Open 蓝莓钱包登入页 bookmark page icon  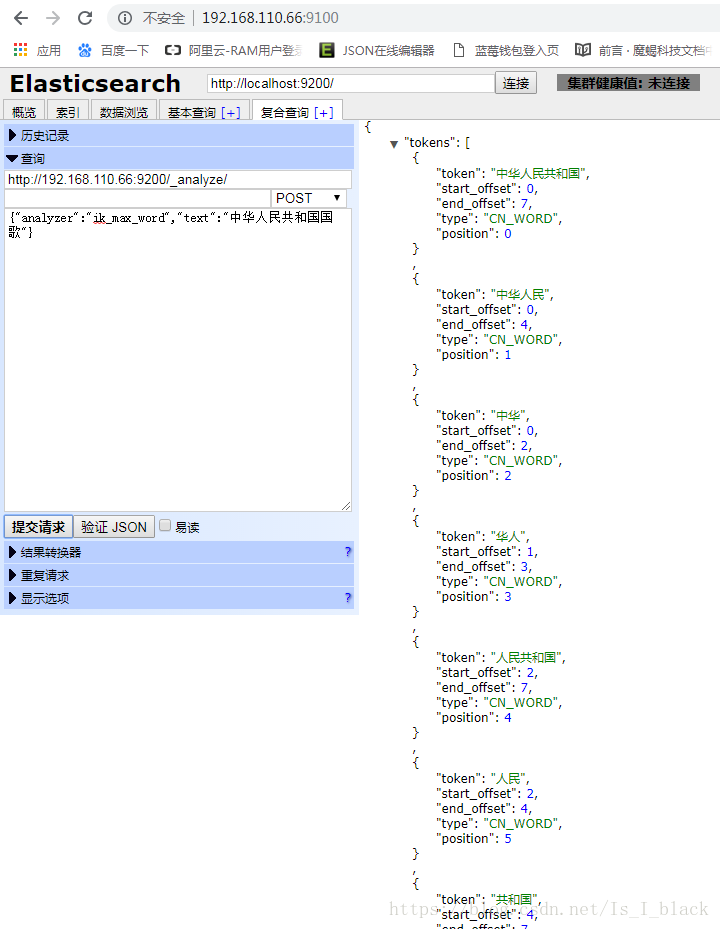coord(459,50)
